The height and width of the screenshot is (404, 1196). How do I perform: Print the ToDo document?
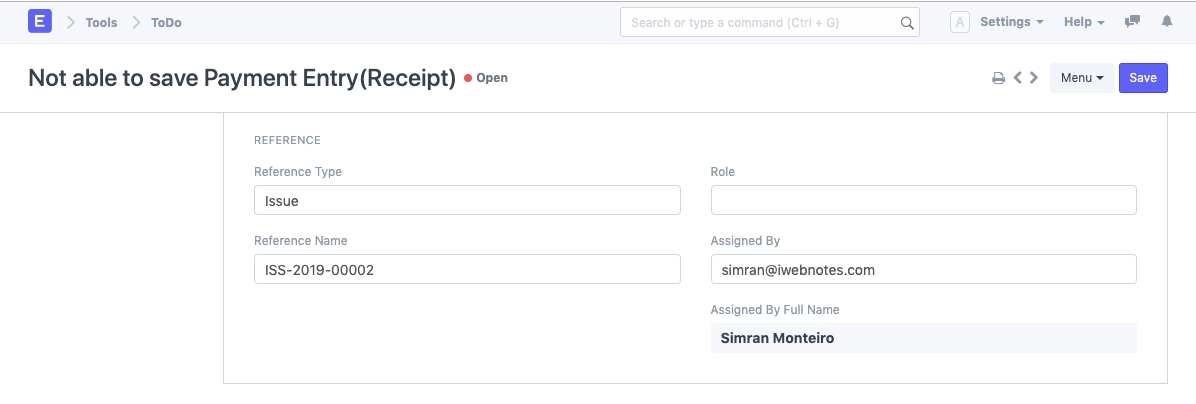tap(998, 78)
